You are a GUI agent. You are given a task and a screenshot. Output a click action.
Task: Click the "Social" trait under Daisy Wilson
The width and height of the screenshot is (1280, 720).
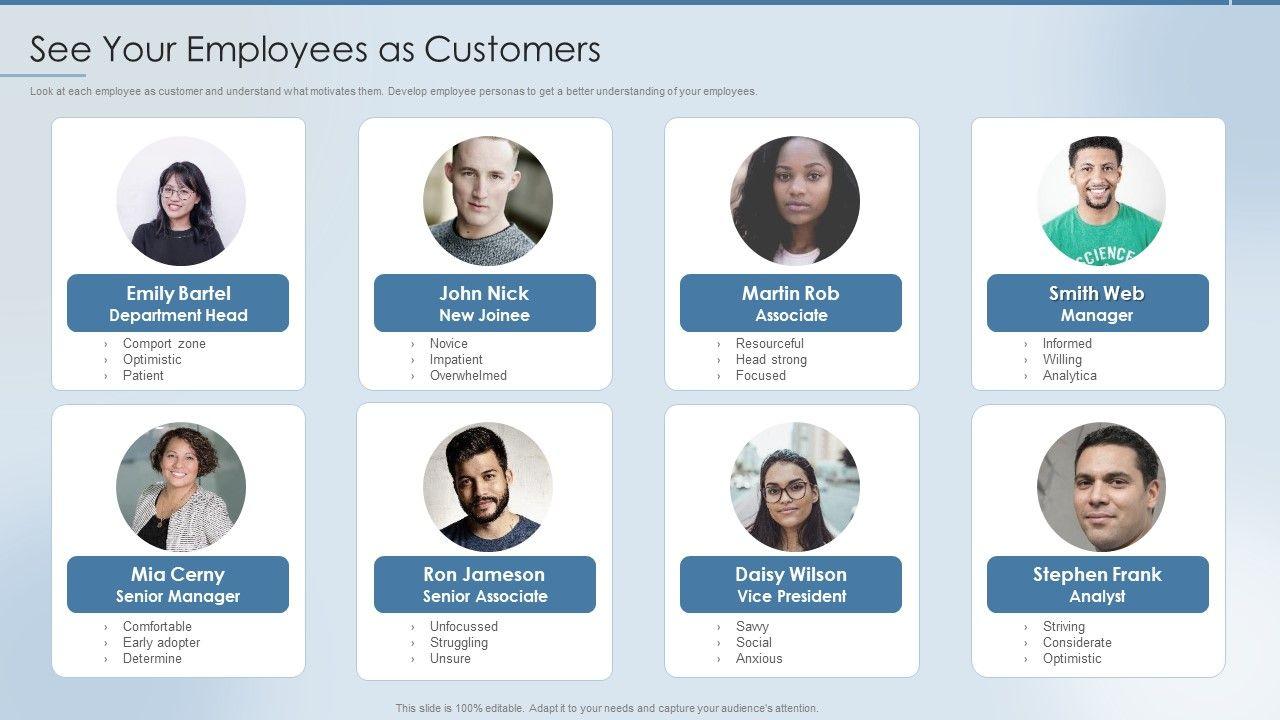click(754, 642)
